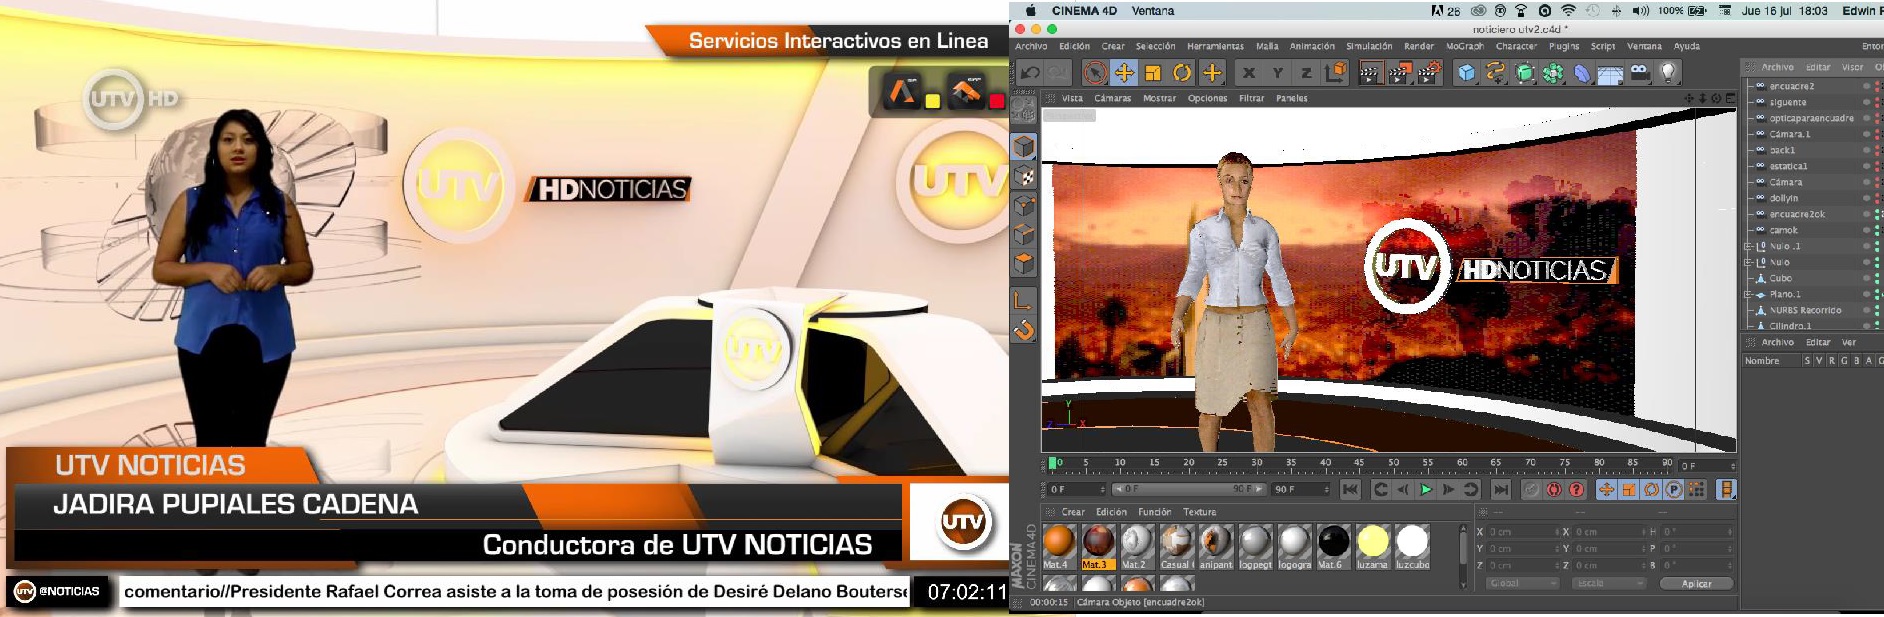Click the red question mark keyframe icon
The width and height of the screenshot is (1884, 617).
click(x=1577, y=489)
